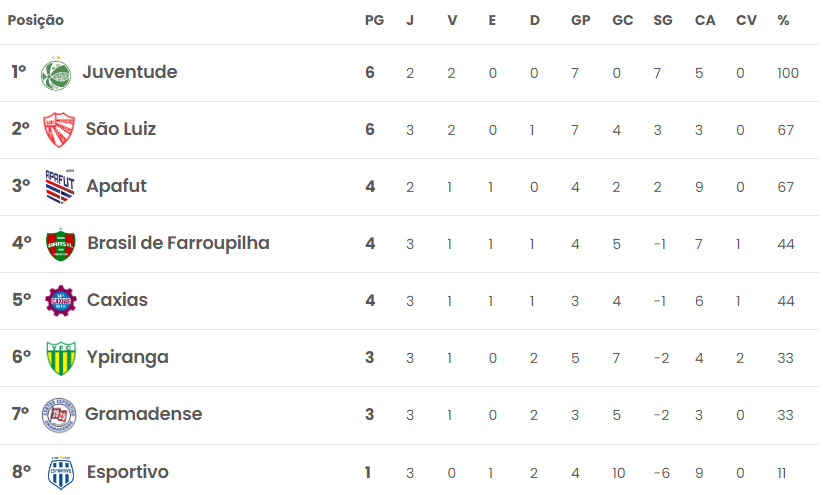This screenshot has height=495, width=823.
Task: Sort by the PG points column header
Action: point(374,20)
